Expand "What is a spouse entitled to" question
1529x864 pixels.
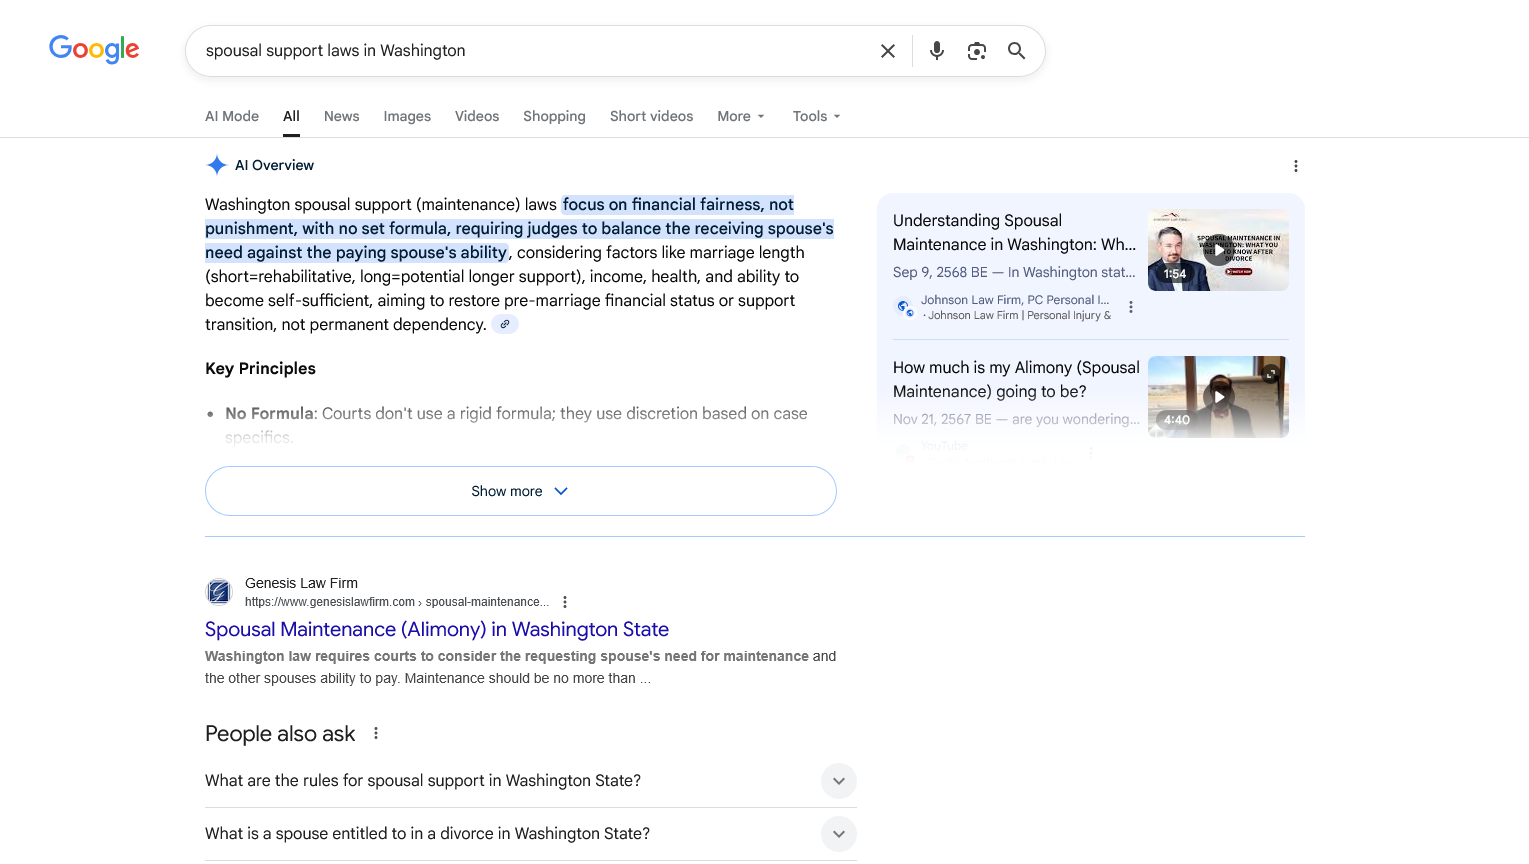(x=838, y=833)
